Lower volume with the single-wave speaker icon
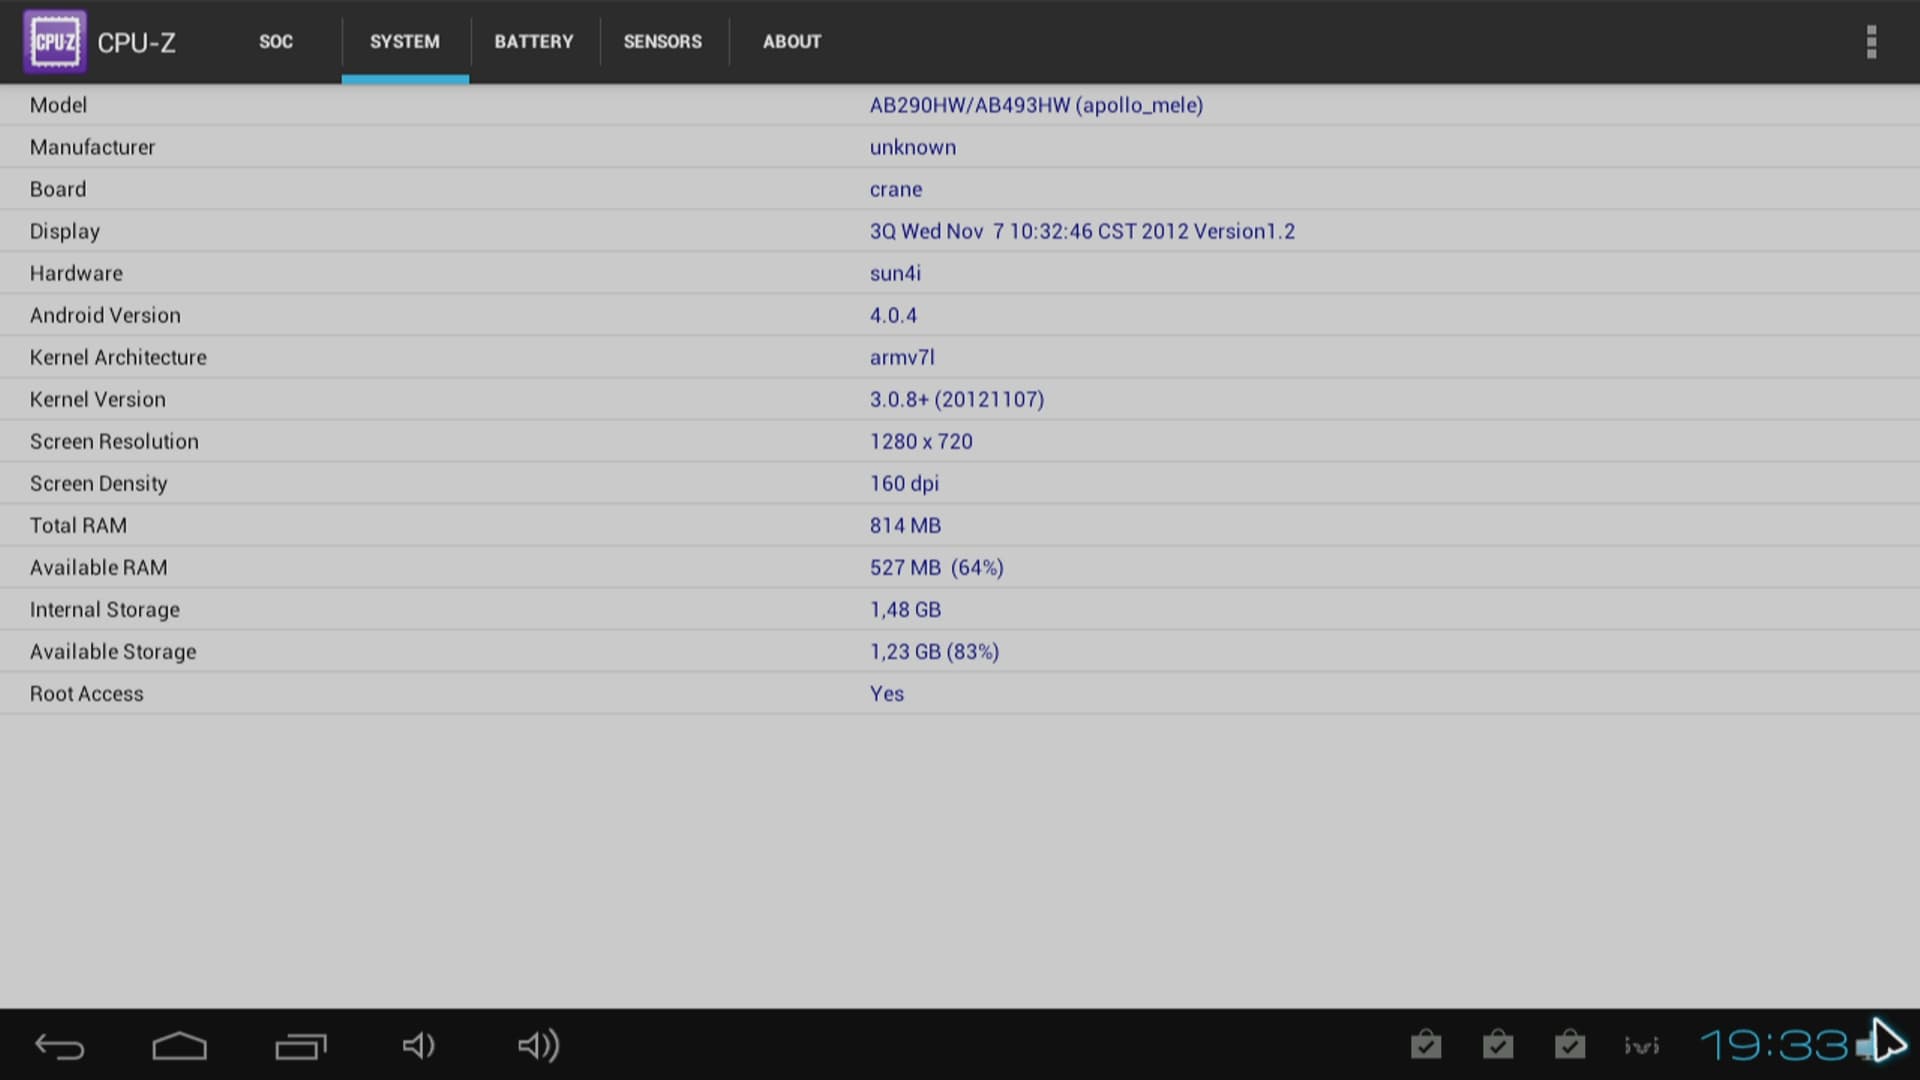Image resolution: width=1920 pixels, height=1080 pixels. [418, 1046]
